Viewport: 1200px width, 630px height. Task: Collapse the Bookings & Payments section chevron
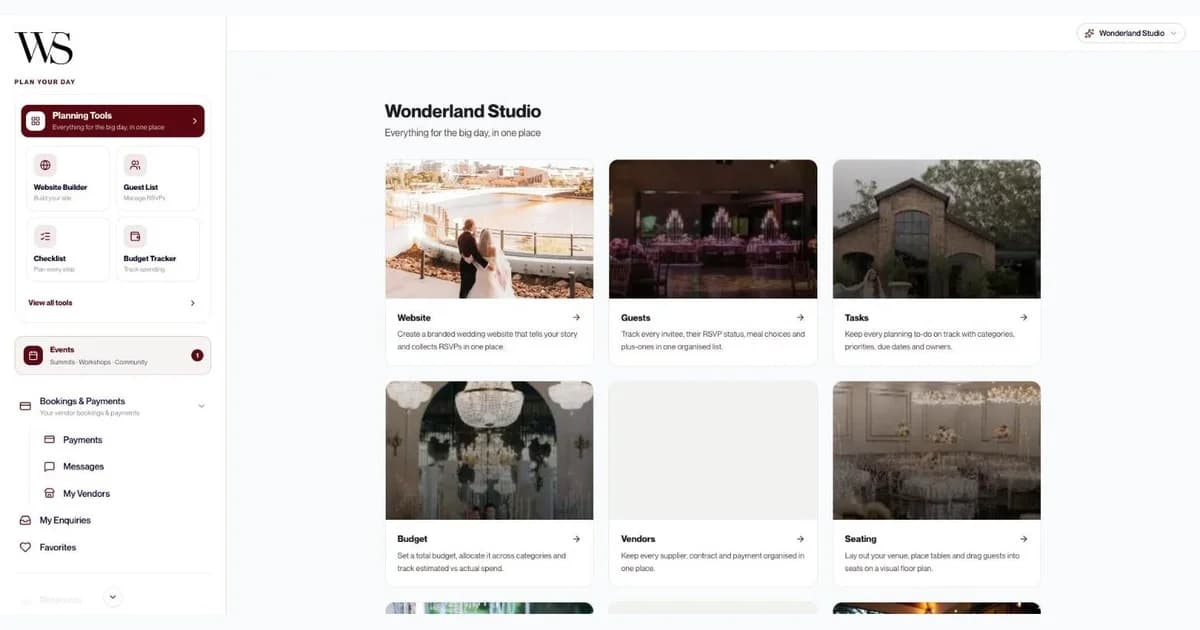pos(202,406)
